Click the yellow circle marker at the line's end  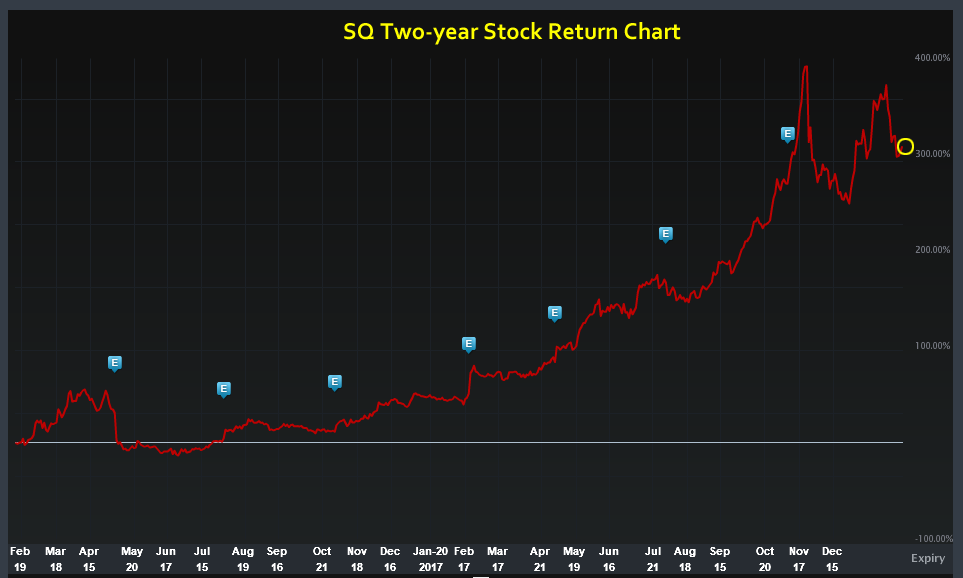tap(905, 147)
